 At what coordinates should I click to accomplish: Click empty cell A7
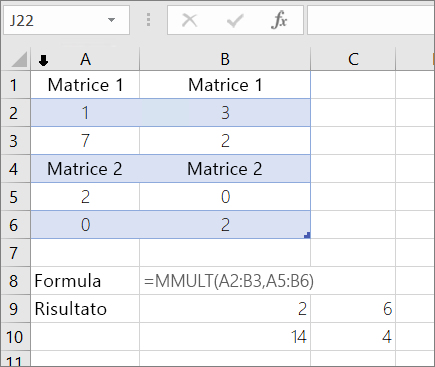(85, 253)
